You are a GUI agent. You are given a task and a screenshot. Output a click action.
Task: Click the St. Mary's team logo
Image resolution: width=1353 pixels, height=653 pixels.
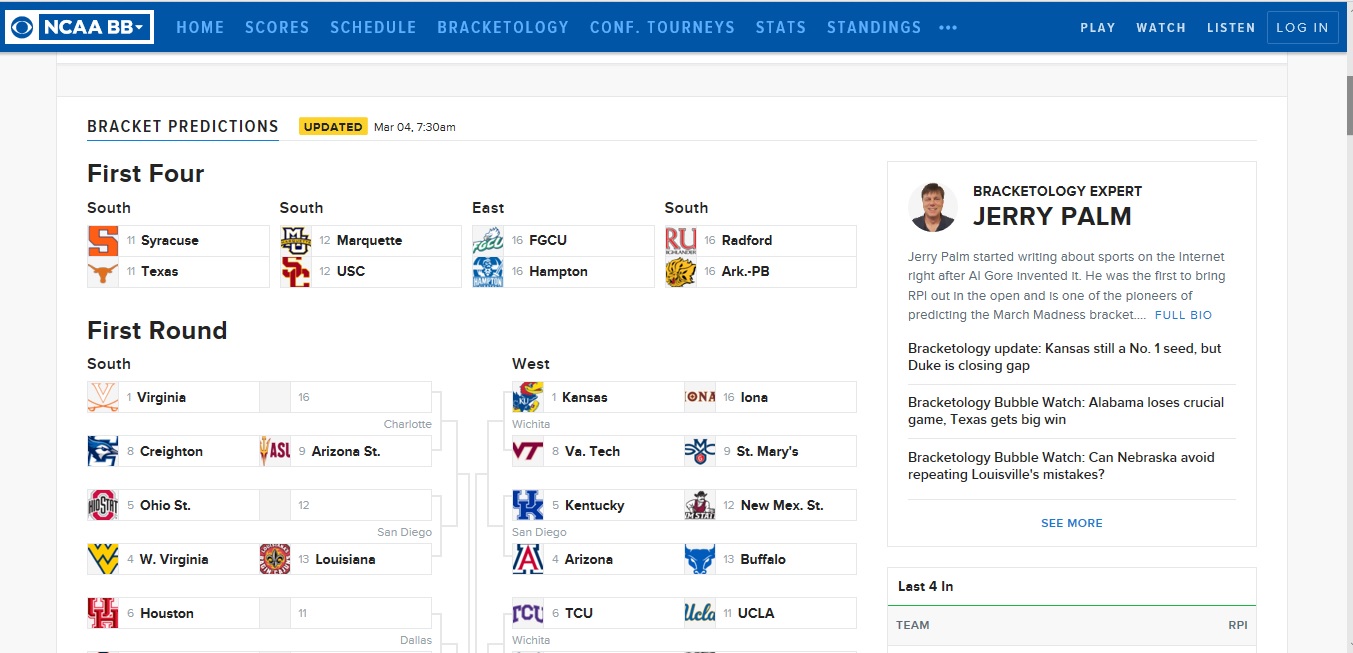point(700,451)
